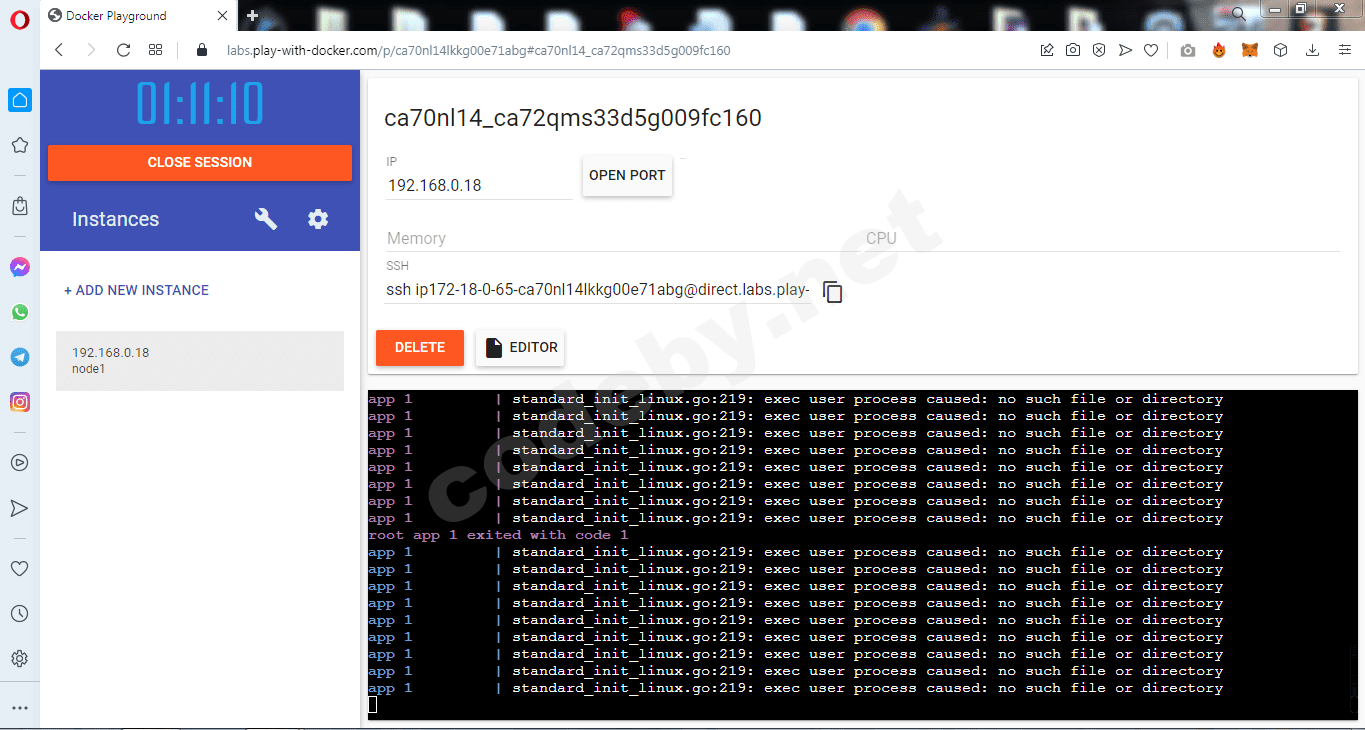Click the OPEN PORT button
Screen dimensions: 1365x730
[x=627, y=175]
